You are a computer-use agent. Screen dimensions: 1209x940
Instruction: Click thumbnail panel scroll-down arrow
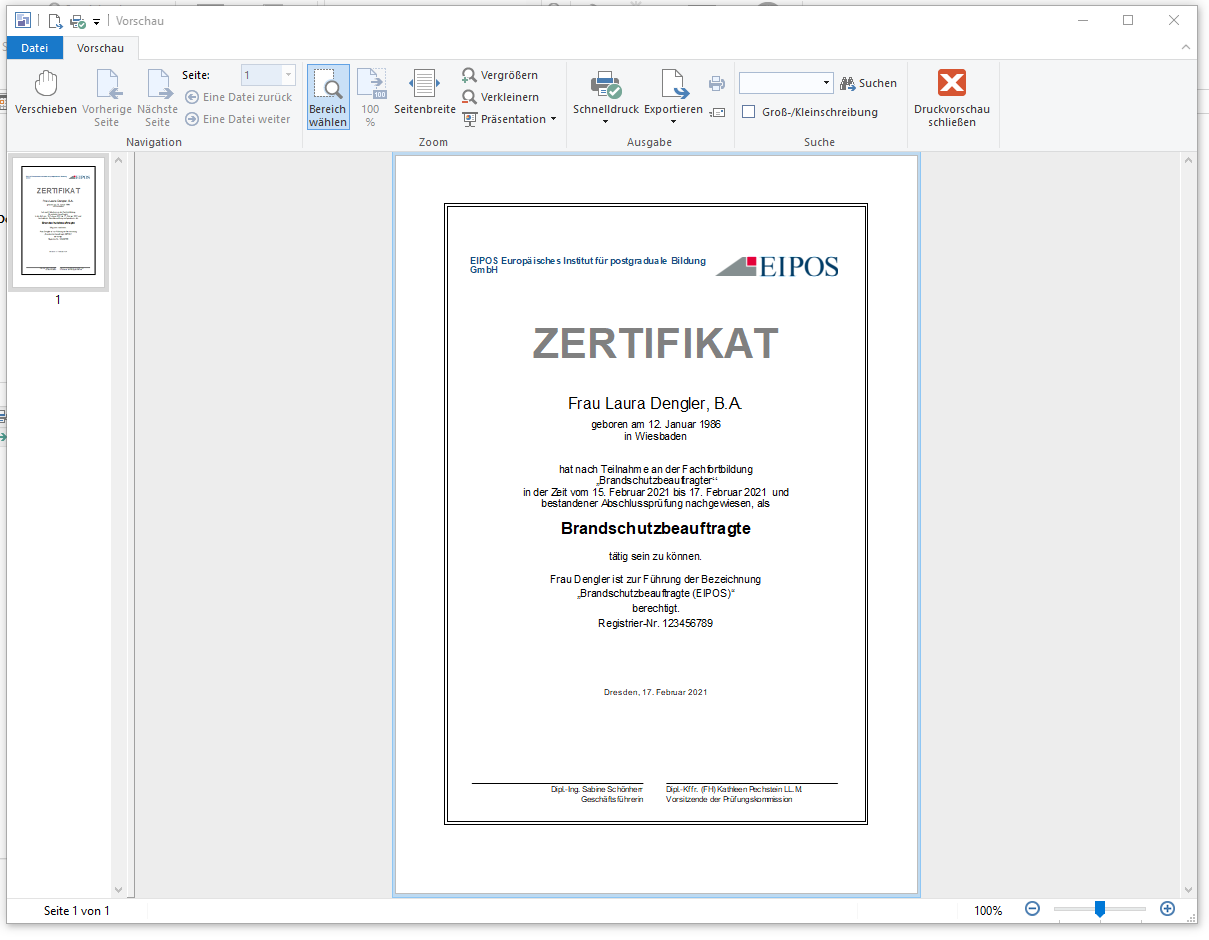(118, 889)
